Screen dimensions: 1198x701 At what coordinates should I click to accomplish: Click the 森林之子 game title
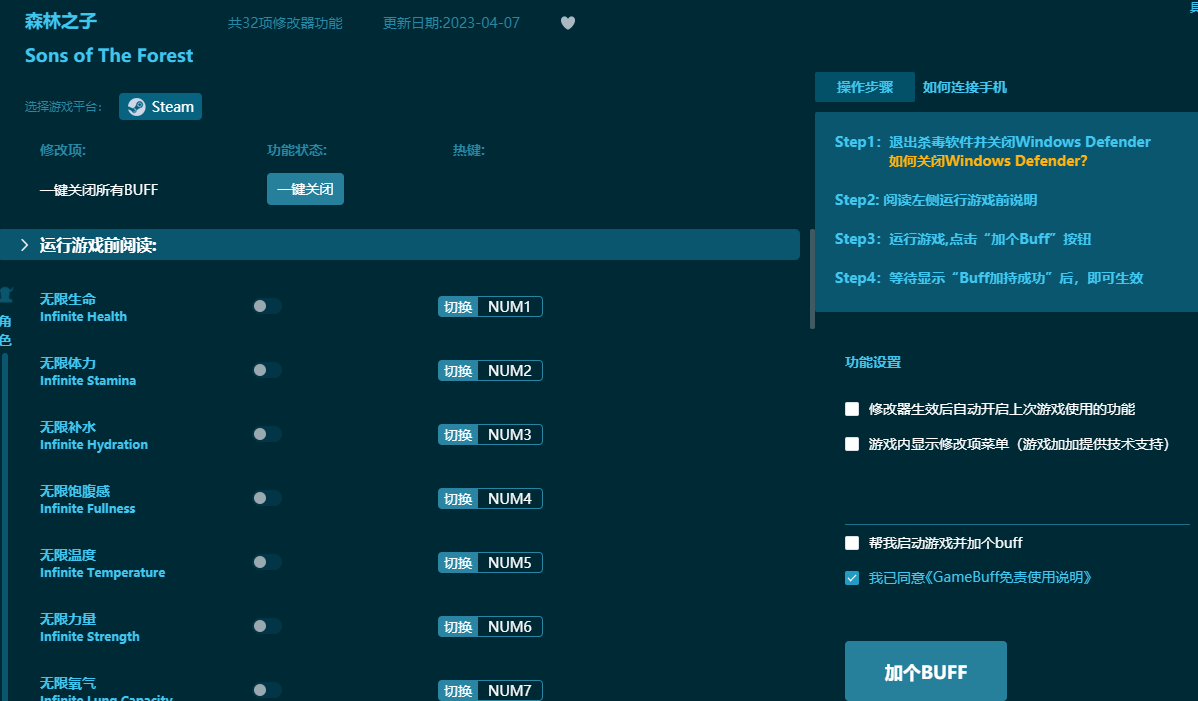pos(61,21)
